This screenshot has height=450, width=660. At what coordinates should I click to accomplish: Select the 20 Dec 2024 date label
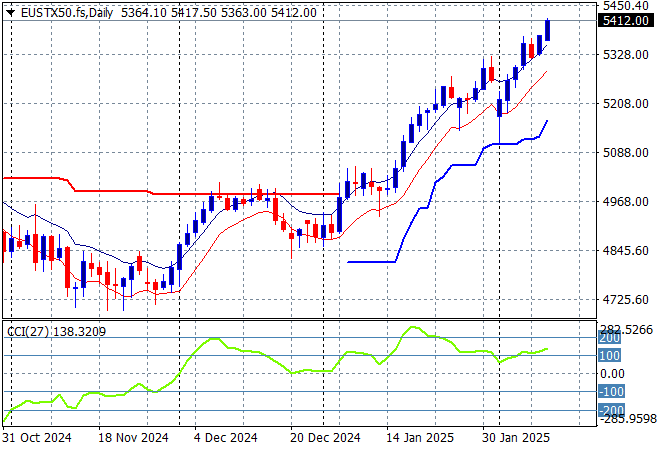[325, 438]
